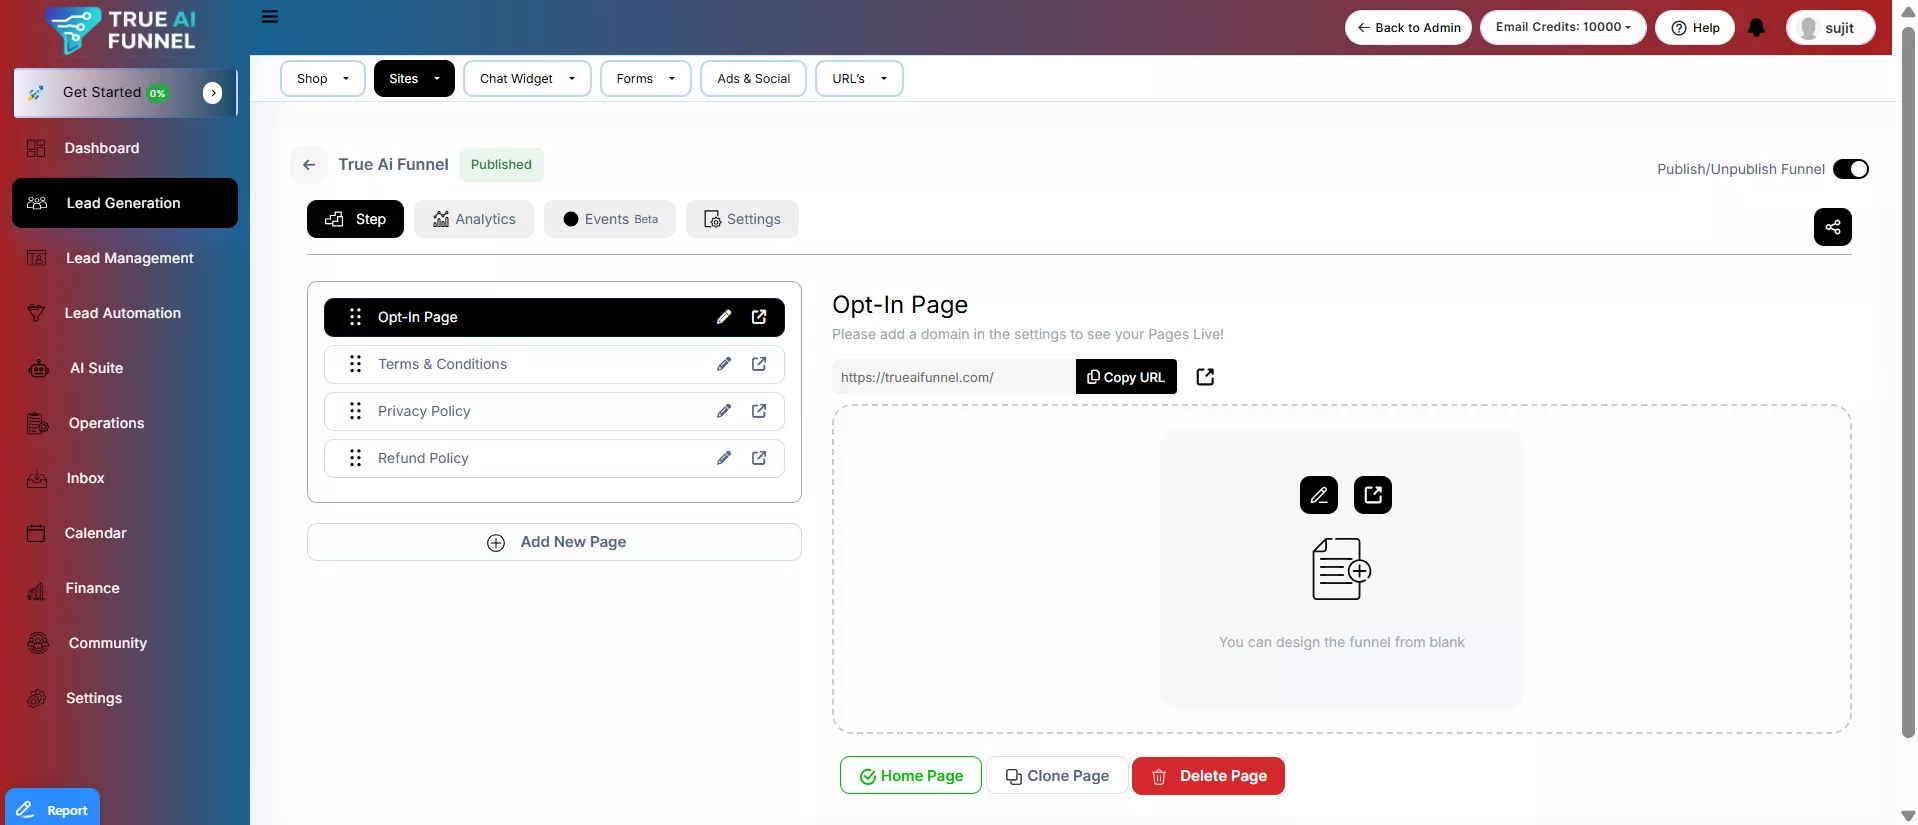Image resolution: width=1918 pixels, height=825 pixels.
Task: Select Lead Automation in sidebar
Action: [x=123, y=313]
